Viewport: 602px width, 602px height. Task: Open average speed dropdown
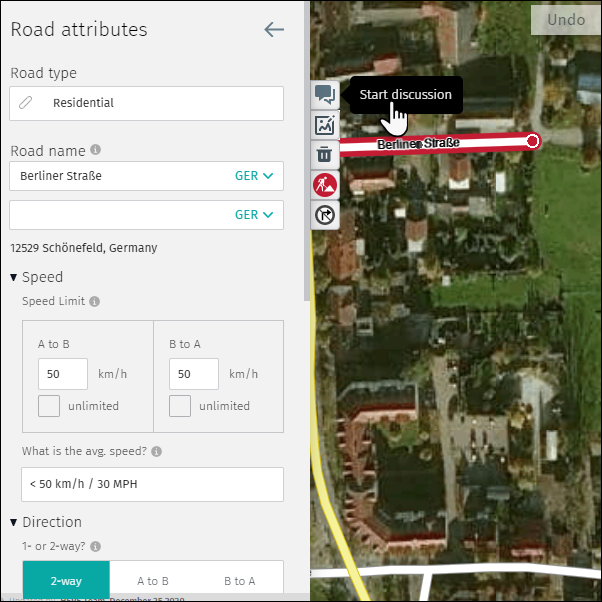click(152, 484)
